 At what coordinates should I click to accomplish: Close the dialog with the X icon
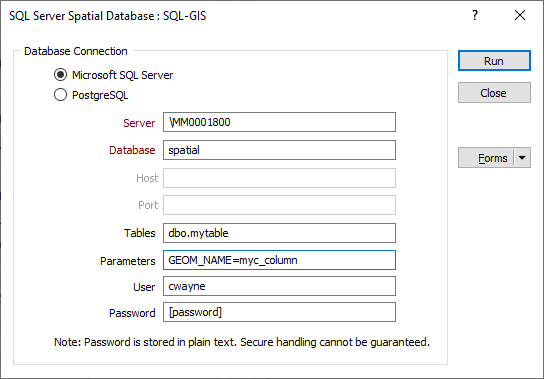pyautogui.click(x=520, y=15)
